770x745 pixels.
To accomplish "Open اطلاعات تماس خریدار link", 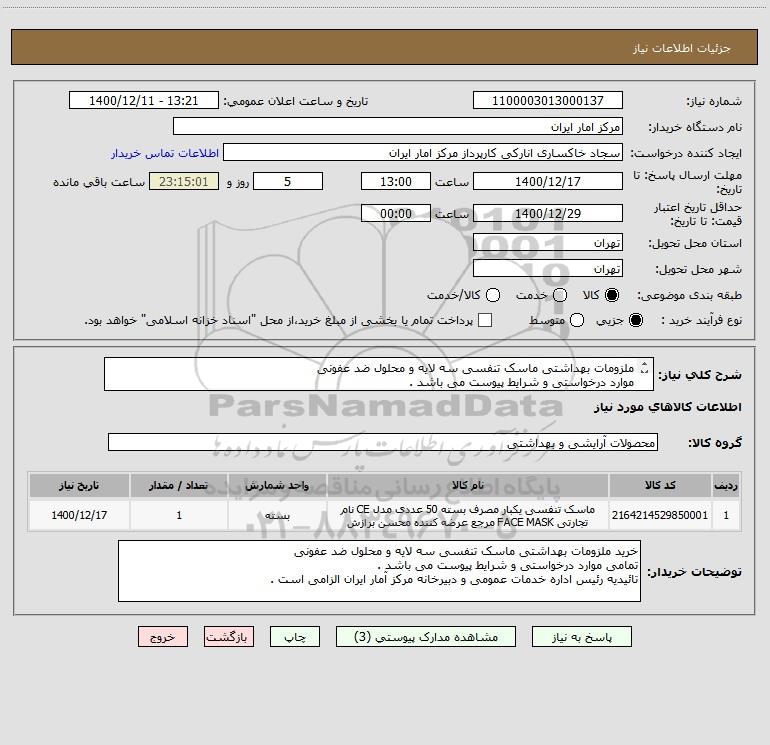I will tap(165, 153).
